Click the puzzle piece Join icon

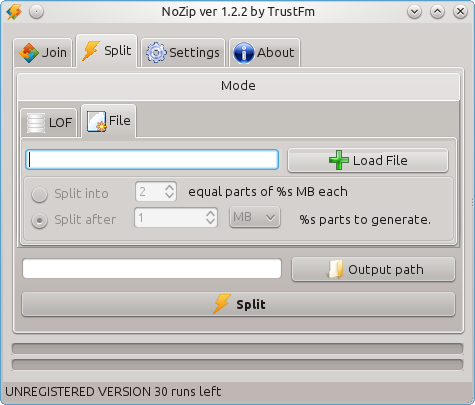(x=29, y=53)
